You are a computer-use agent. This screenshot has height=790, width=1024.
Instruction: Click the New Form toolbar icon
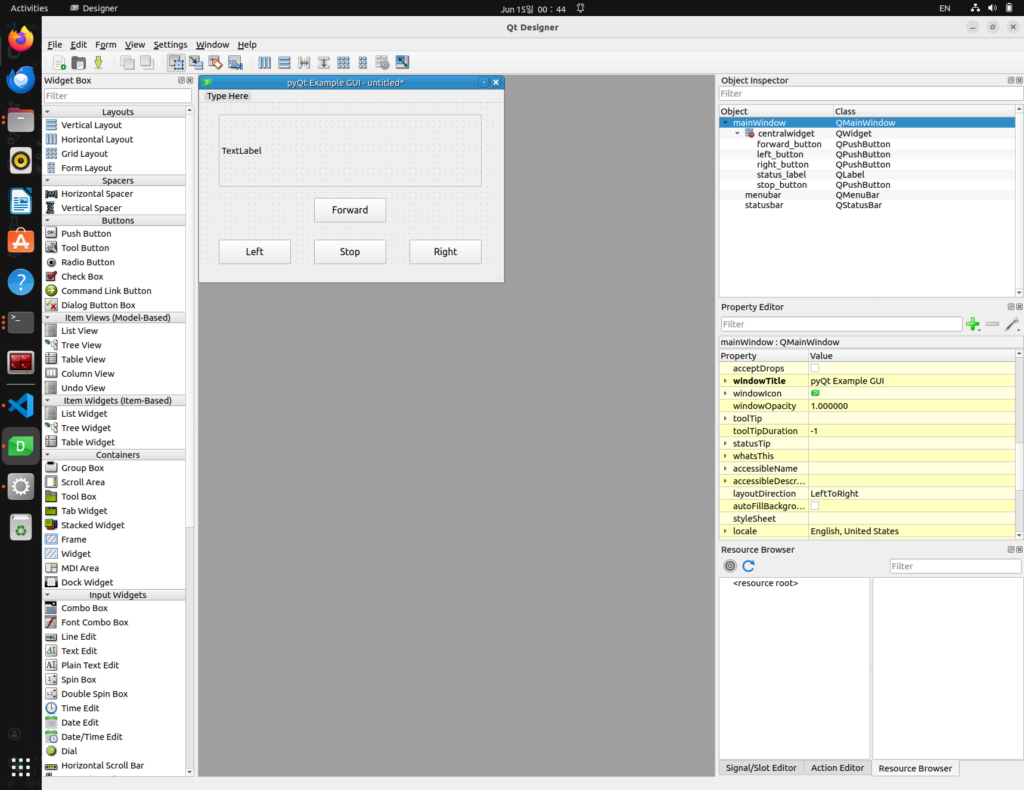pos(59,63)
